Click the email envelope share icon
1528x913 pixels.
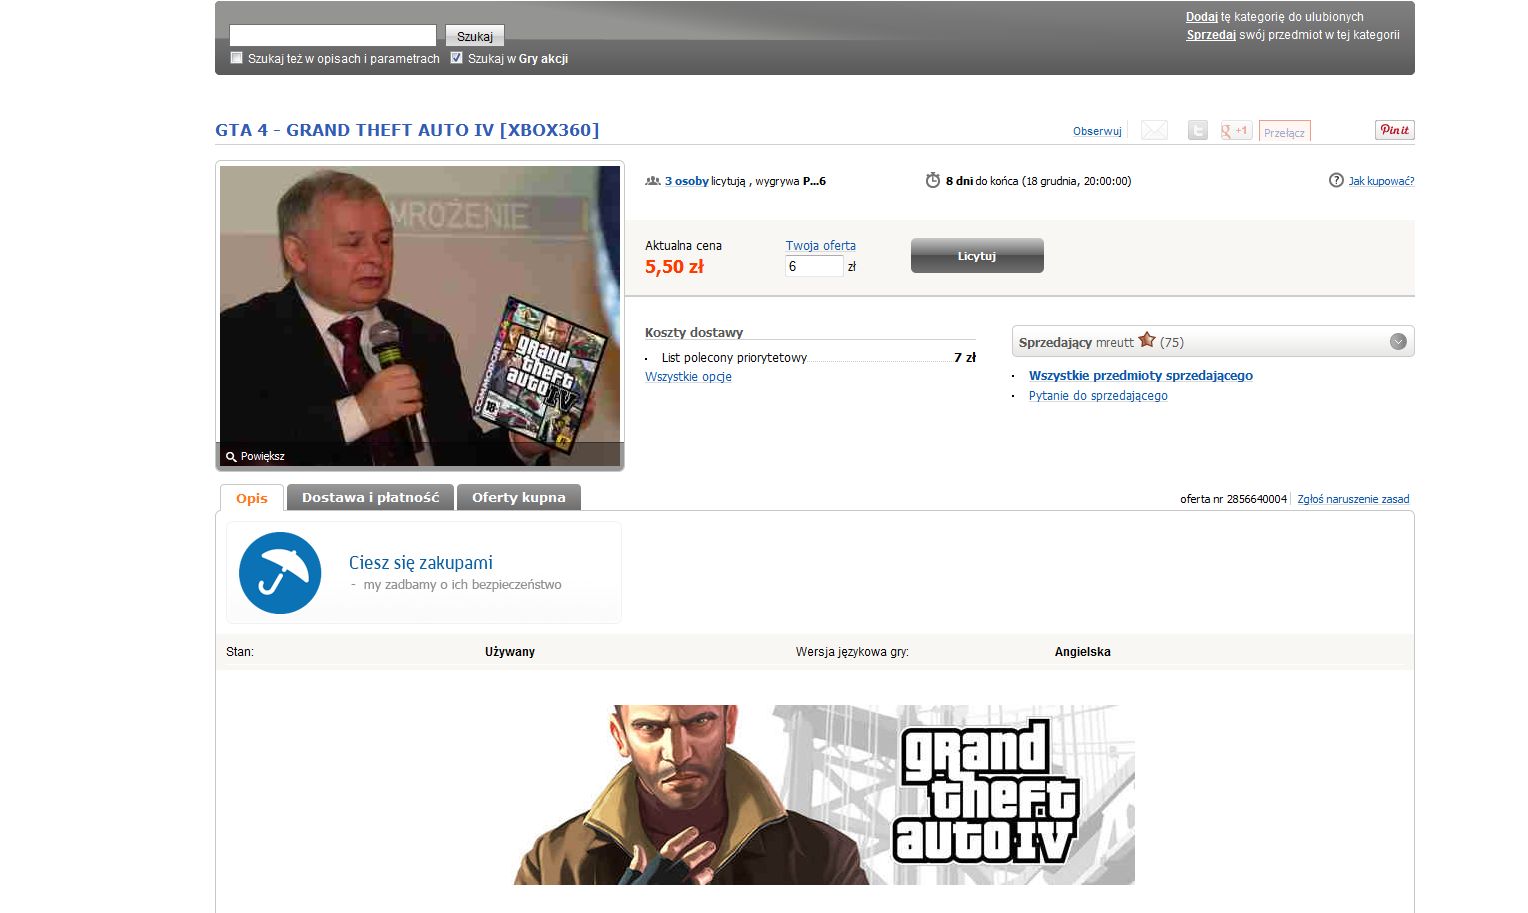pos(1154,131)
